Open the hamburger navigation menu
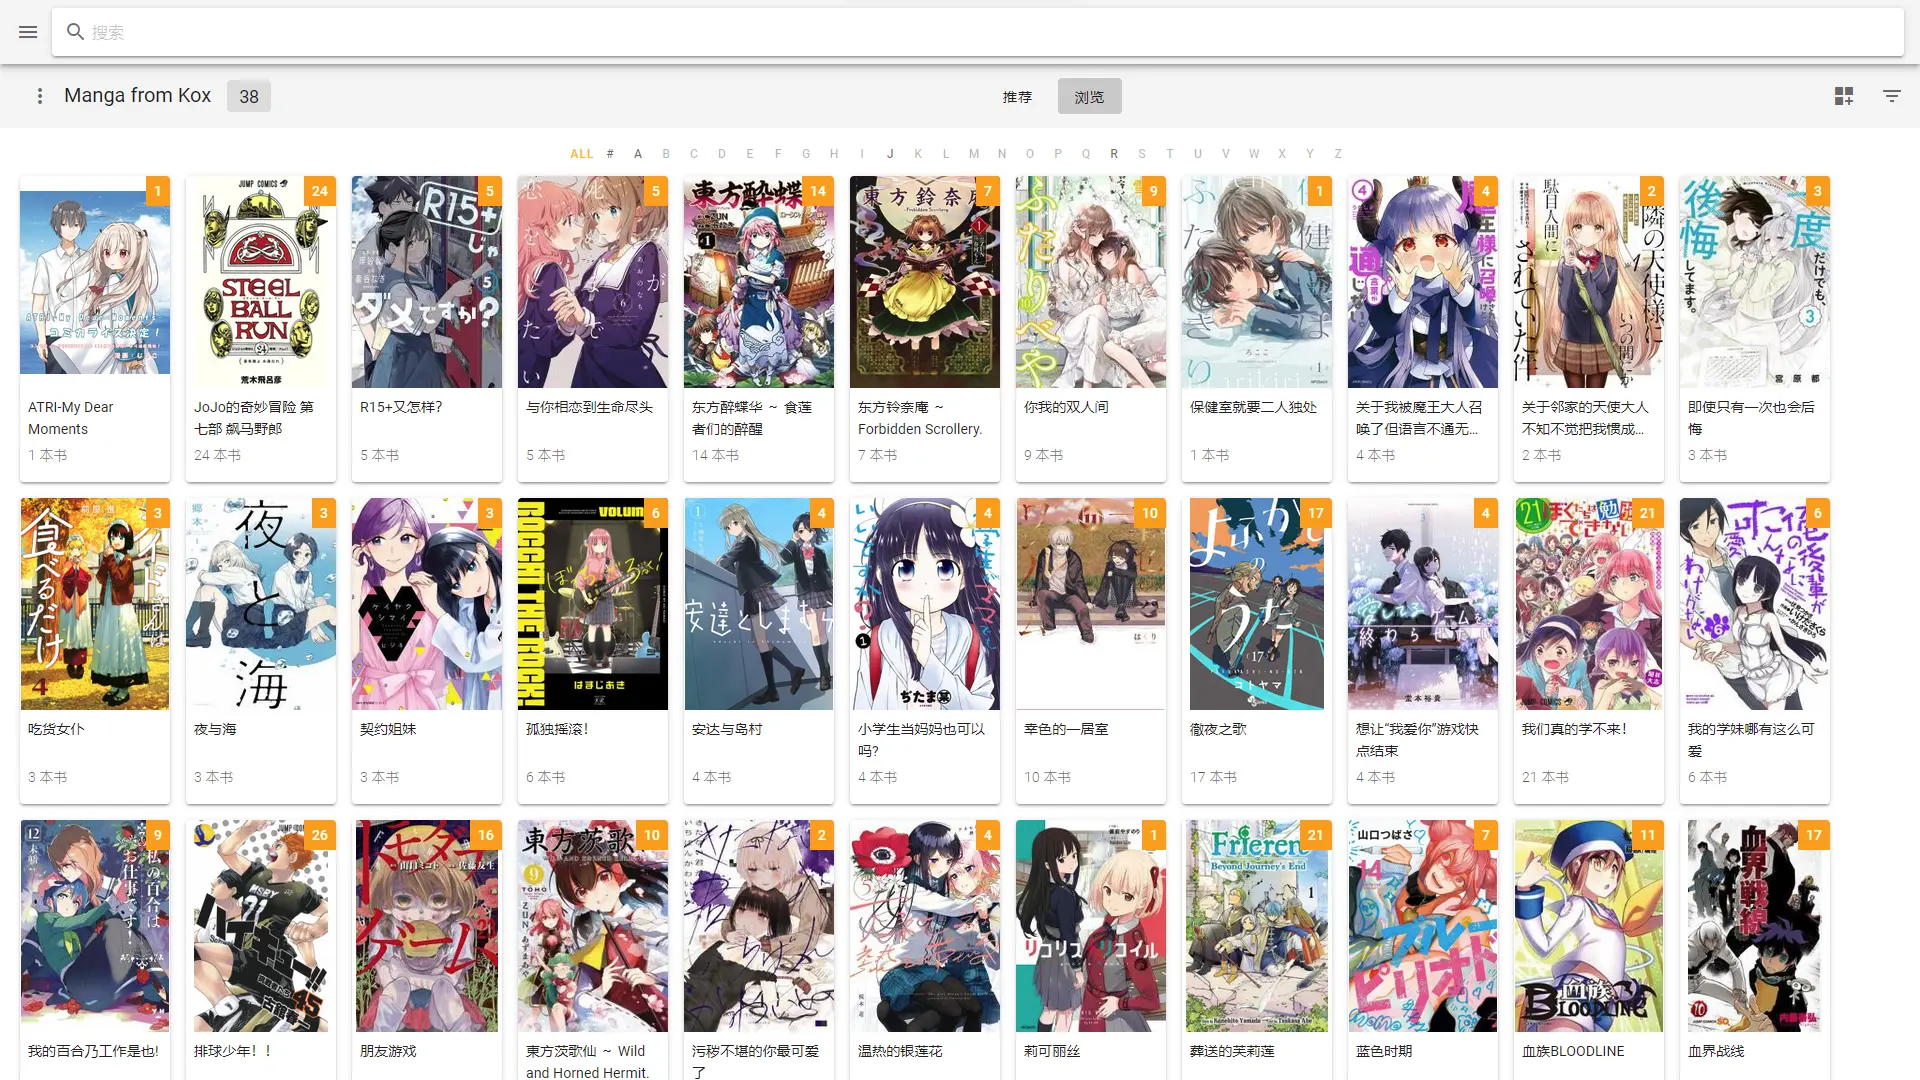 coord(28,32)
